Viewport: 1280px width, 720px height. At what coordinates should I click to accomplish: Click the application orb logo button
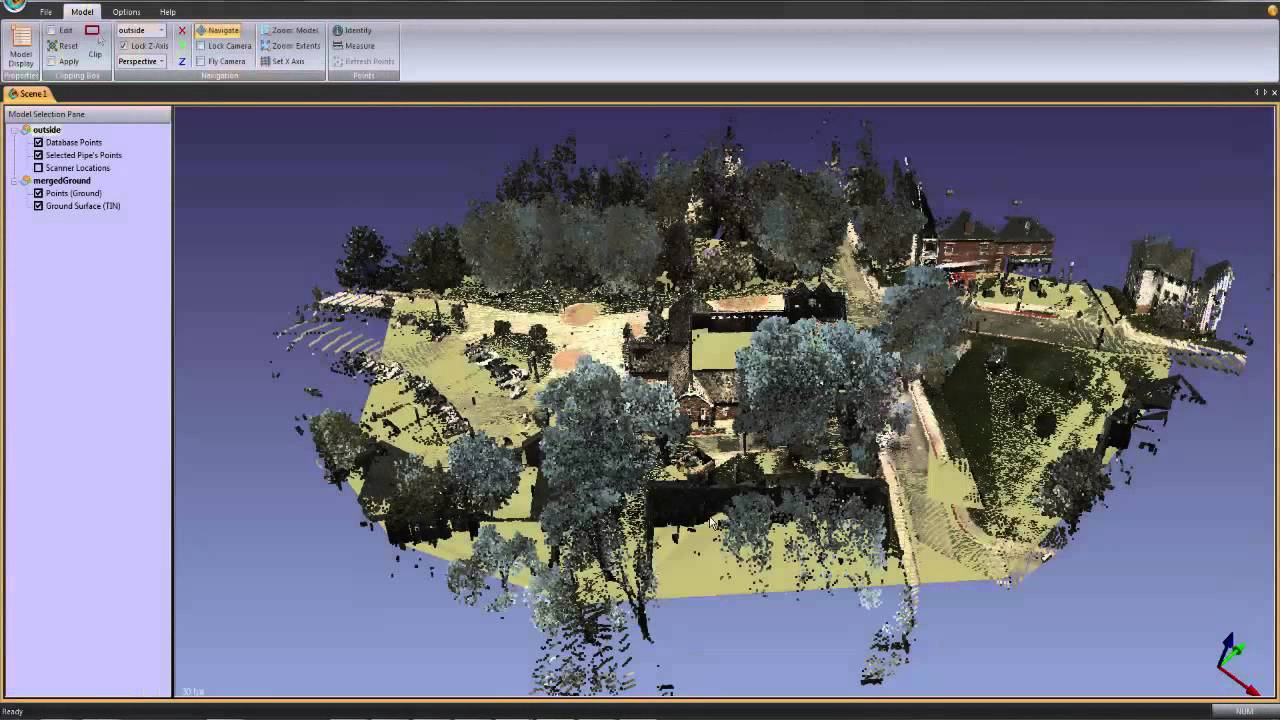click(14, 5)
